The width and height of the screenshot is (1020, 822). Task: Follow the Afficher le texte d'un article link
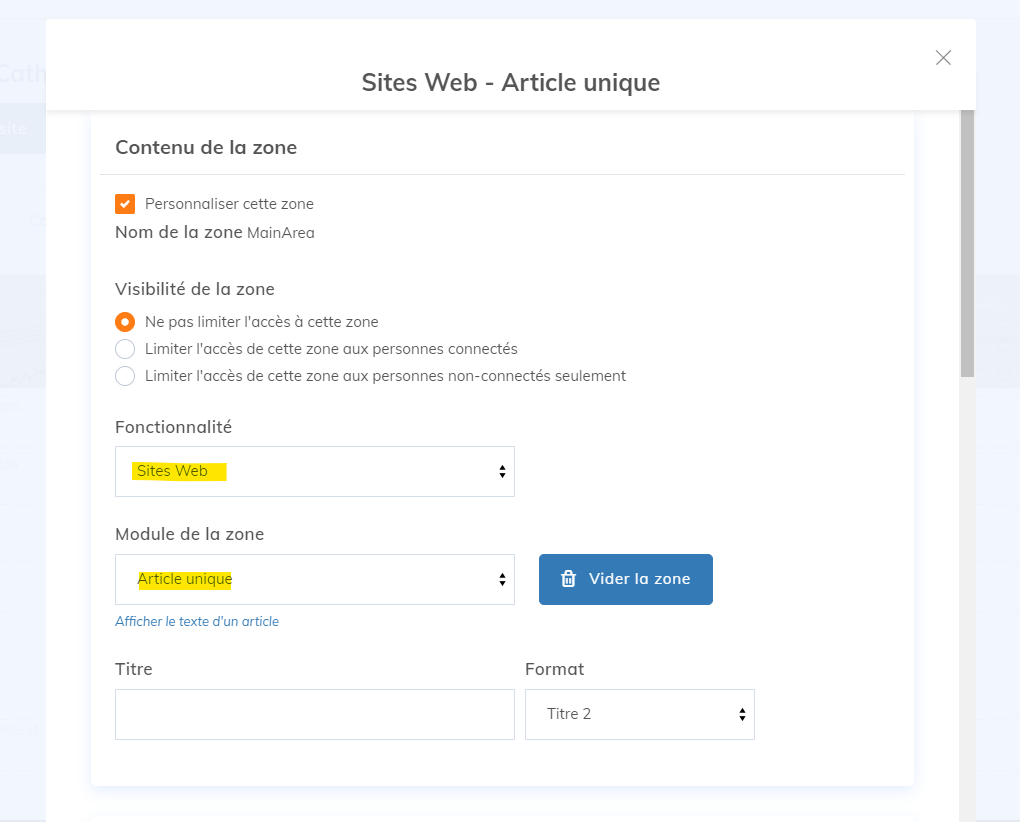(197, 621)
